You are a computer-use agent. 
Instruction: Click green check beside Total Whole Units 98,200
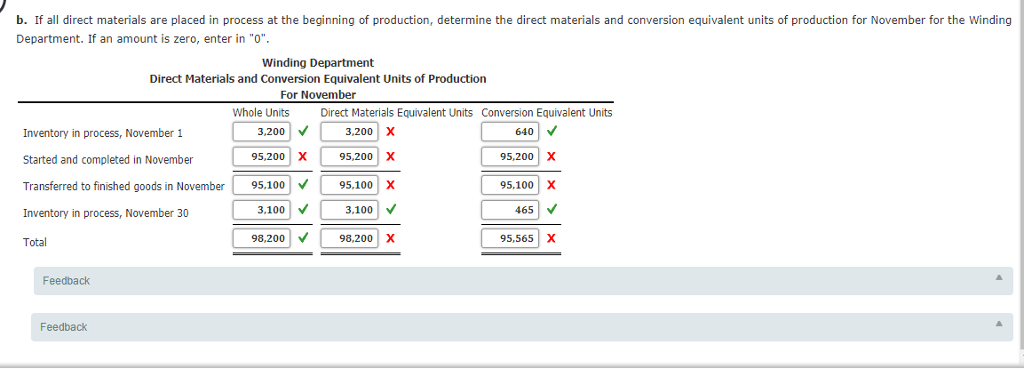click(302, 238)
